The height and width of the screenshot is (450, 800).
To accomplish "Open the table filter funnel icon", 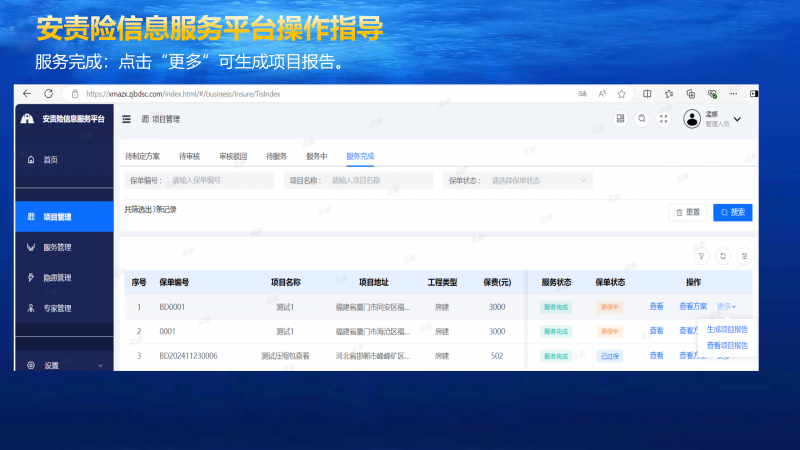I will pos(702,256).
